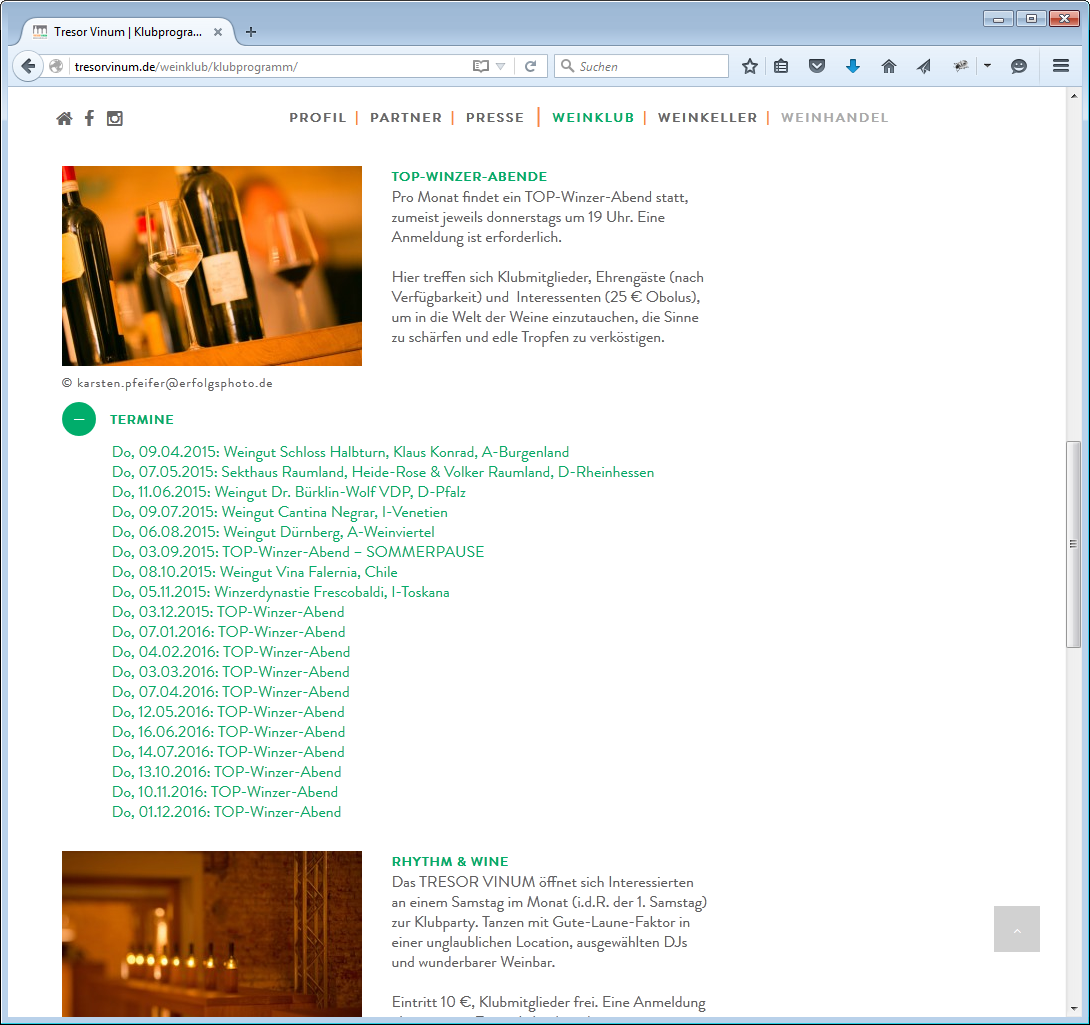Image resolution: width=1090 pixels, height=1025 pixels.
Task: Visit the Facebook page icon
Action: tap(89, 118)
